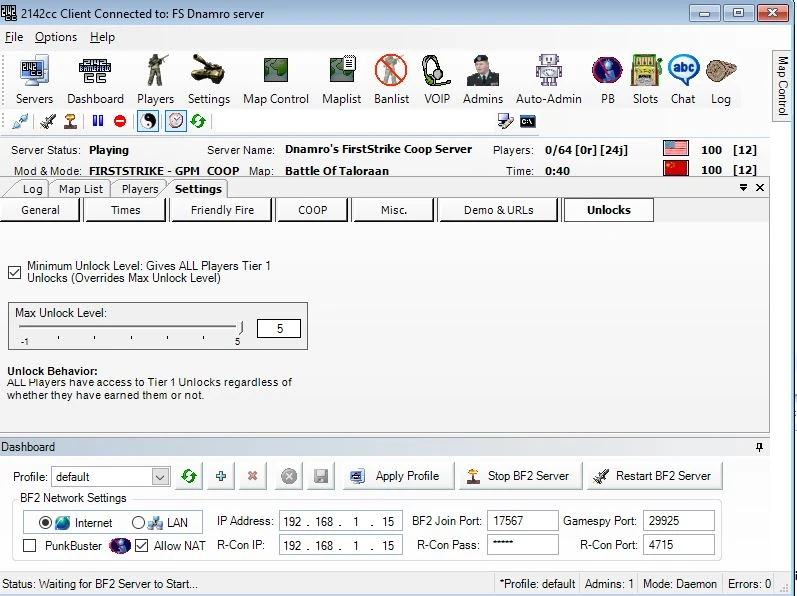Open the Friendly Fire settings section
The width and height of the screenshot is (797, 596).
pyautogui.click(x=222, y=210)
